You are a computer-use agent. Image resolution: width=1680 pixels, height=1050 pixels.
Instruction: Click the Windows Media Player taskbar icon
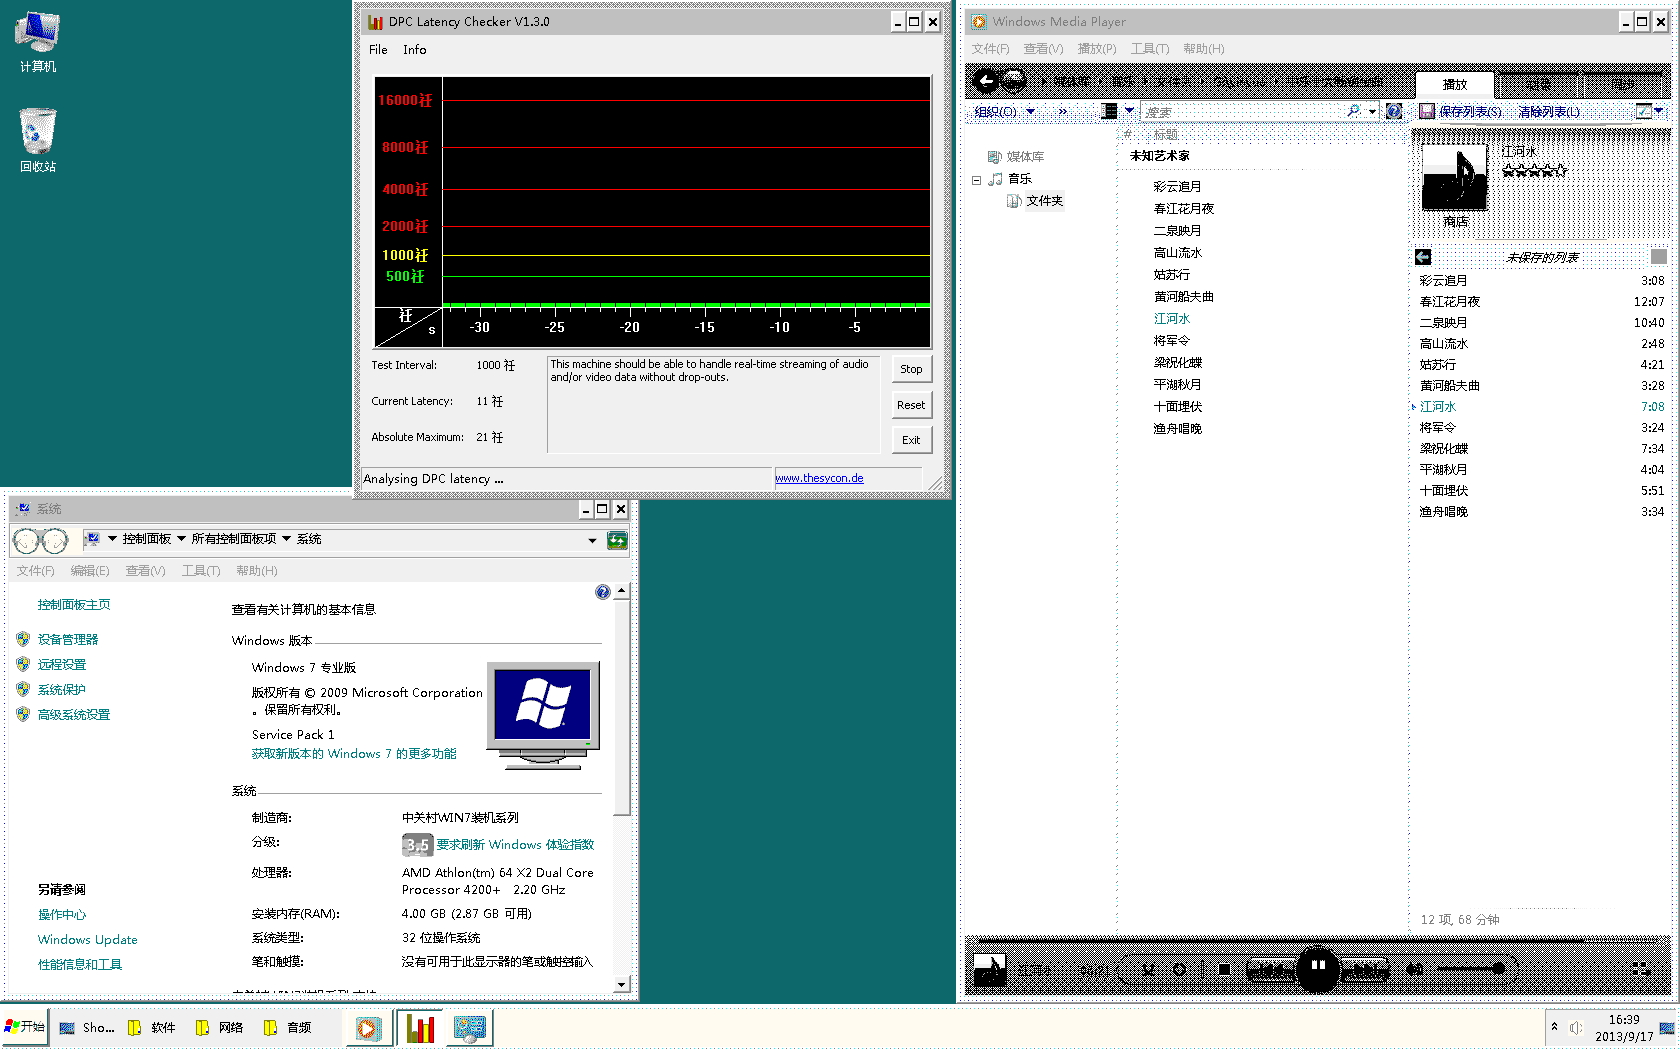point(368,1028)
